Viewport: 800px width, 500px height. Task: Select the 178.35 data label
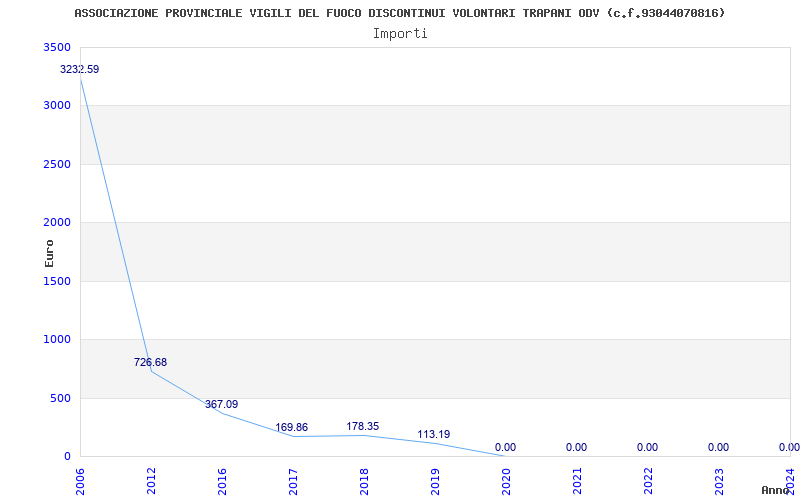(363, 427)
